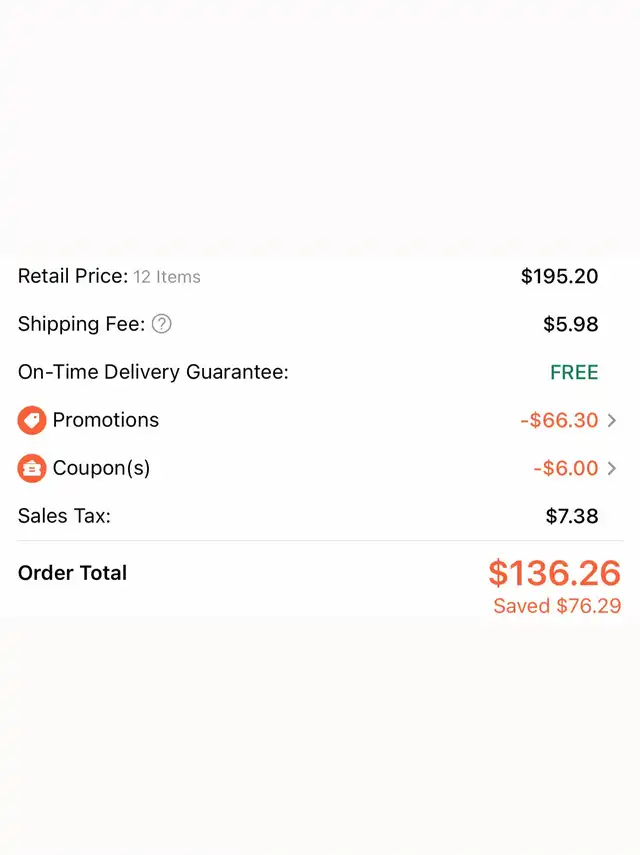Image resolution: width=640 pixels, height=855 pixels.
Task: Select the Shipping Fee label
Action: tap(82, 324)
